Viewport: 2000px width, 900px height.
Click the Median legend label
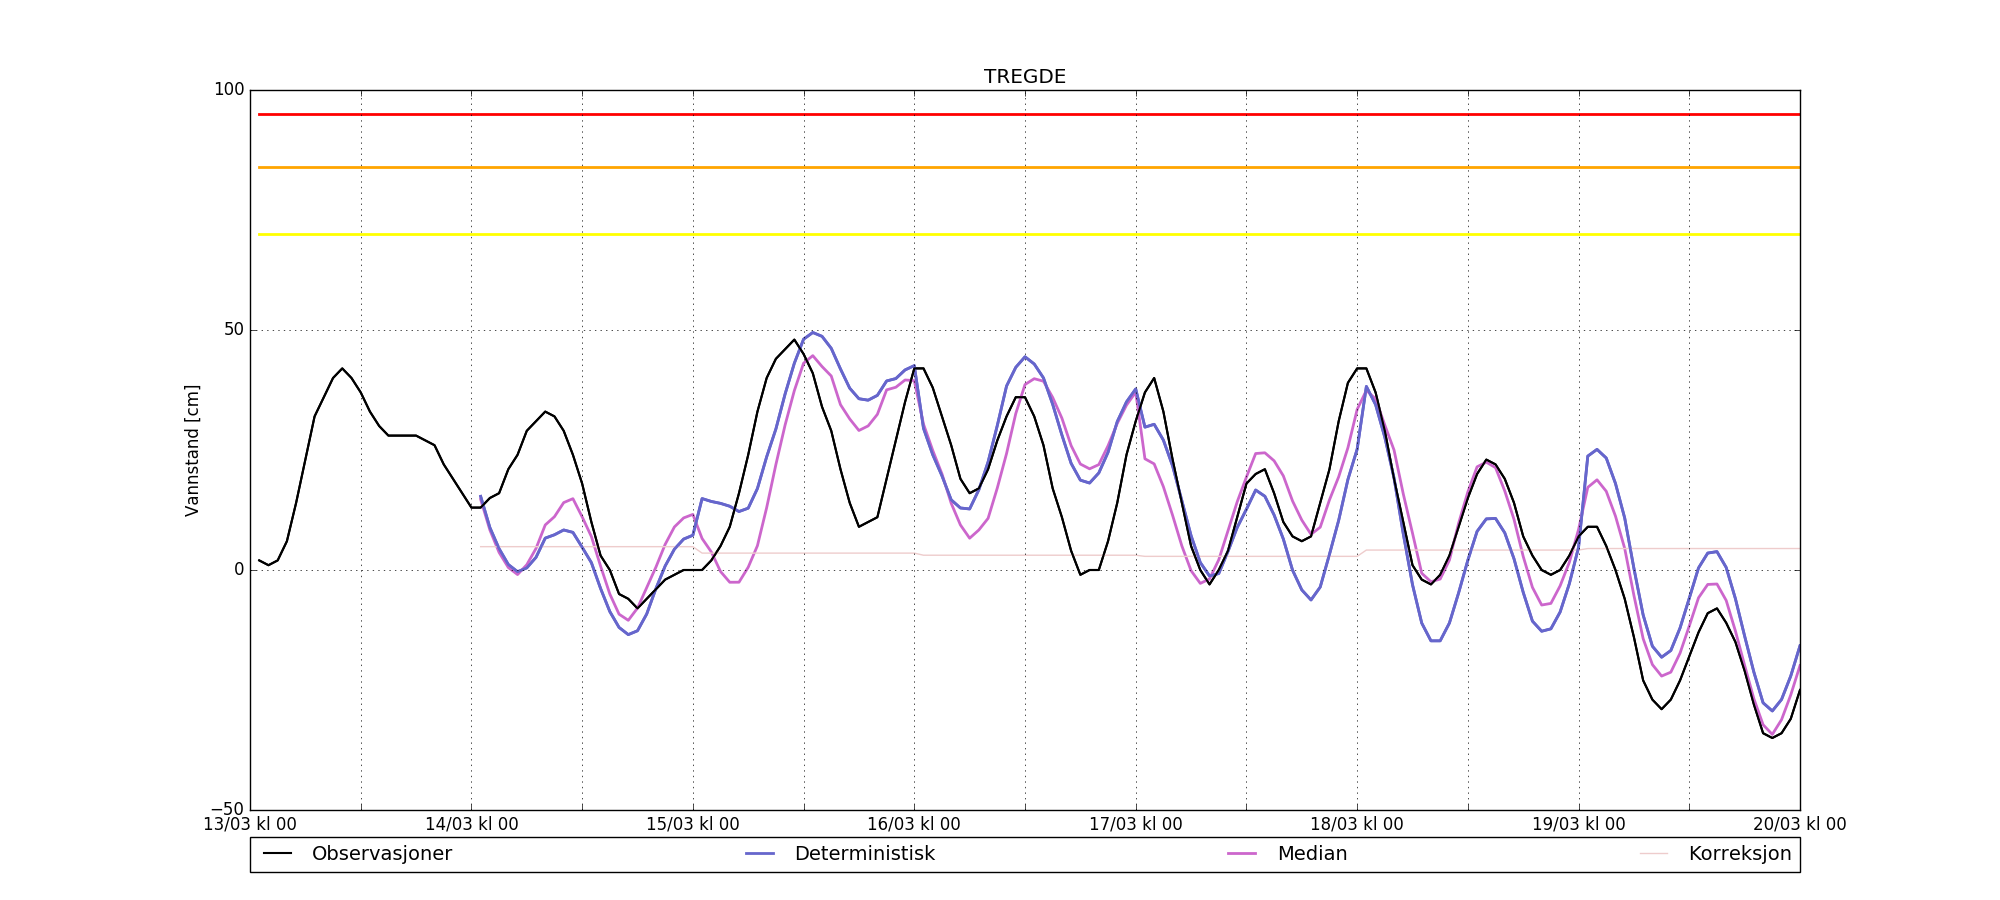click(1311, 854)
